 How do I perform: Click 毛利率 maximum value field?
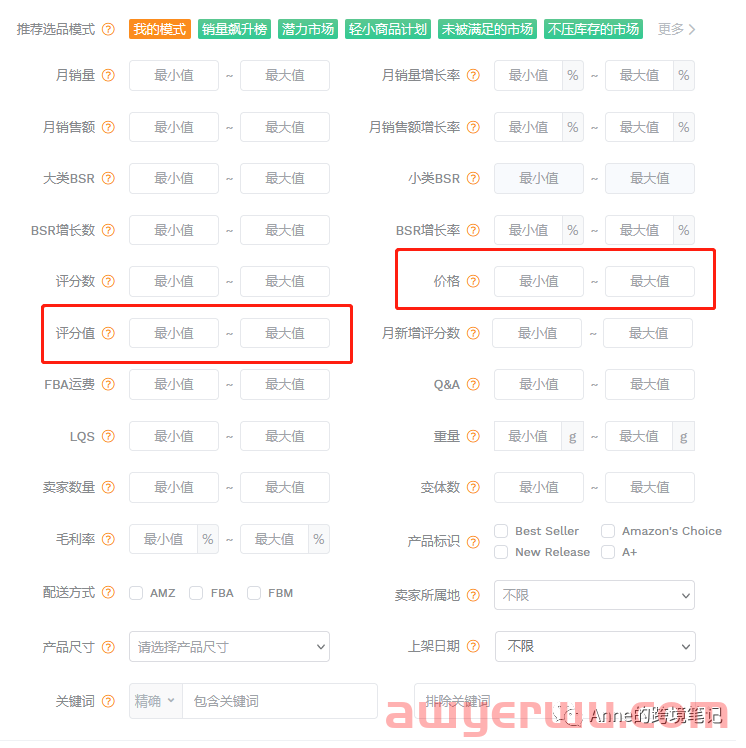[274, 540]
